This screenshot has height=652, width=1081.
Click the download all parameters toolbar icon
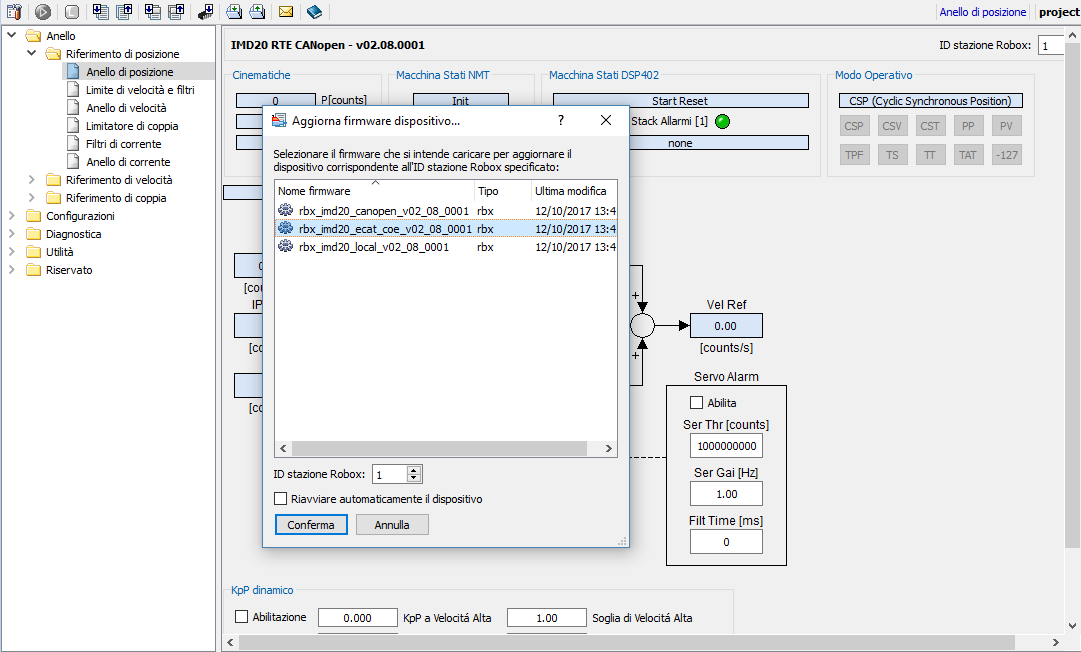coord(153,12)
